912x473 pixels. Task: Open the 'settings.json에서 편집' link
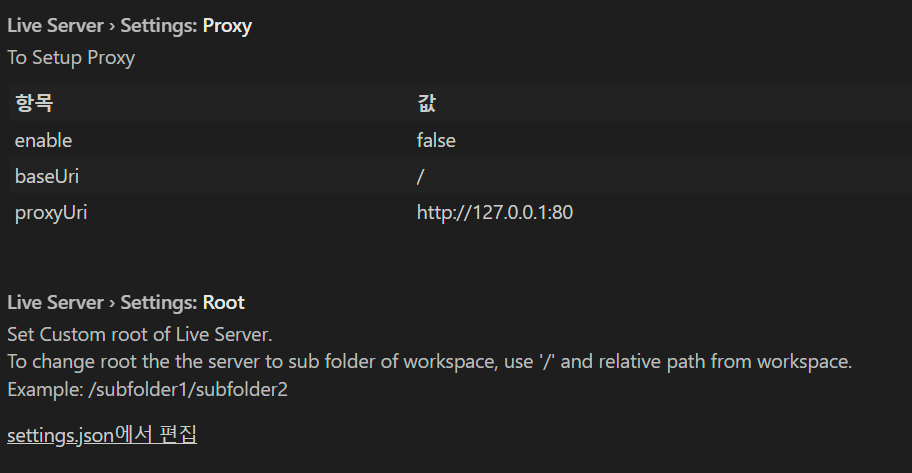tap(102, 435)
